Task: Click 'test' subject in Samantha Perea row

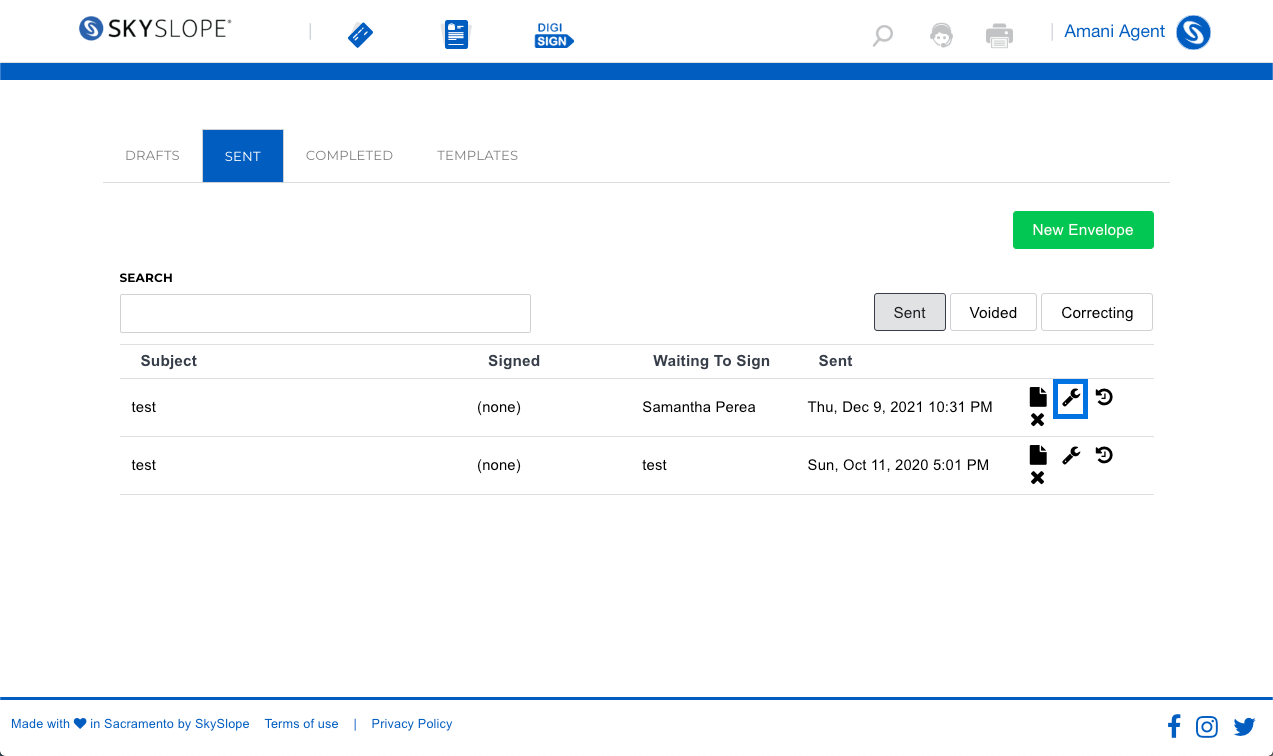Action: (144, 407)
